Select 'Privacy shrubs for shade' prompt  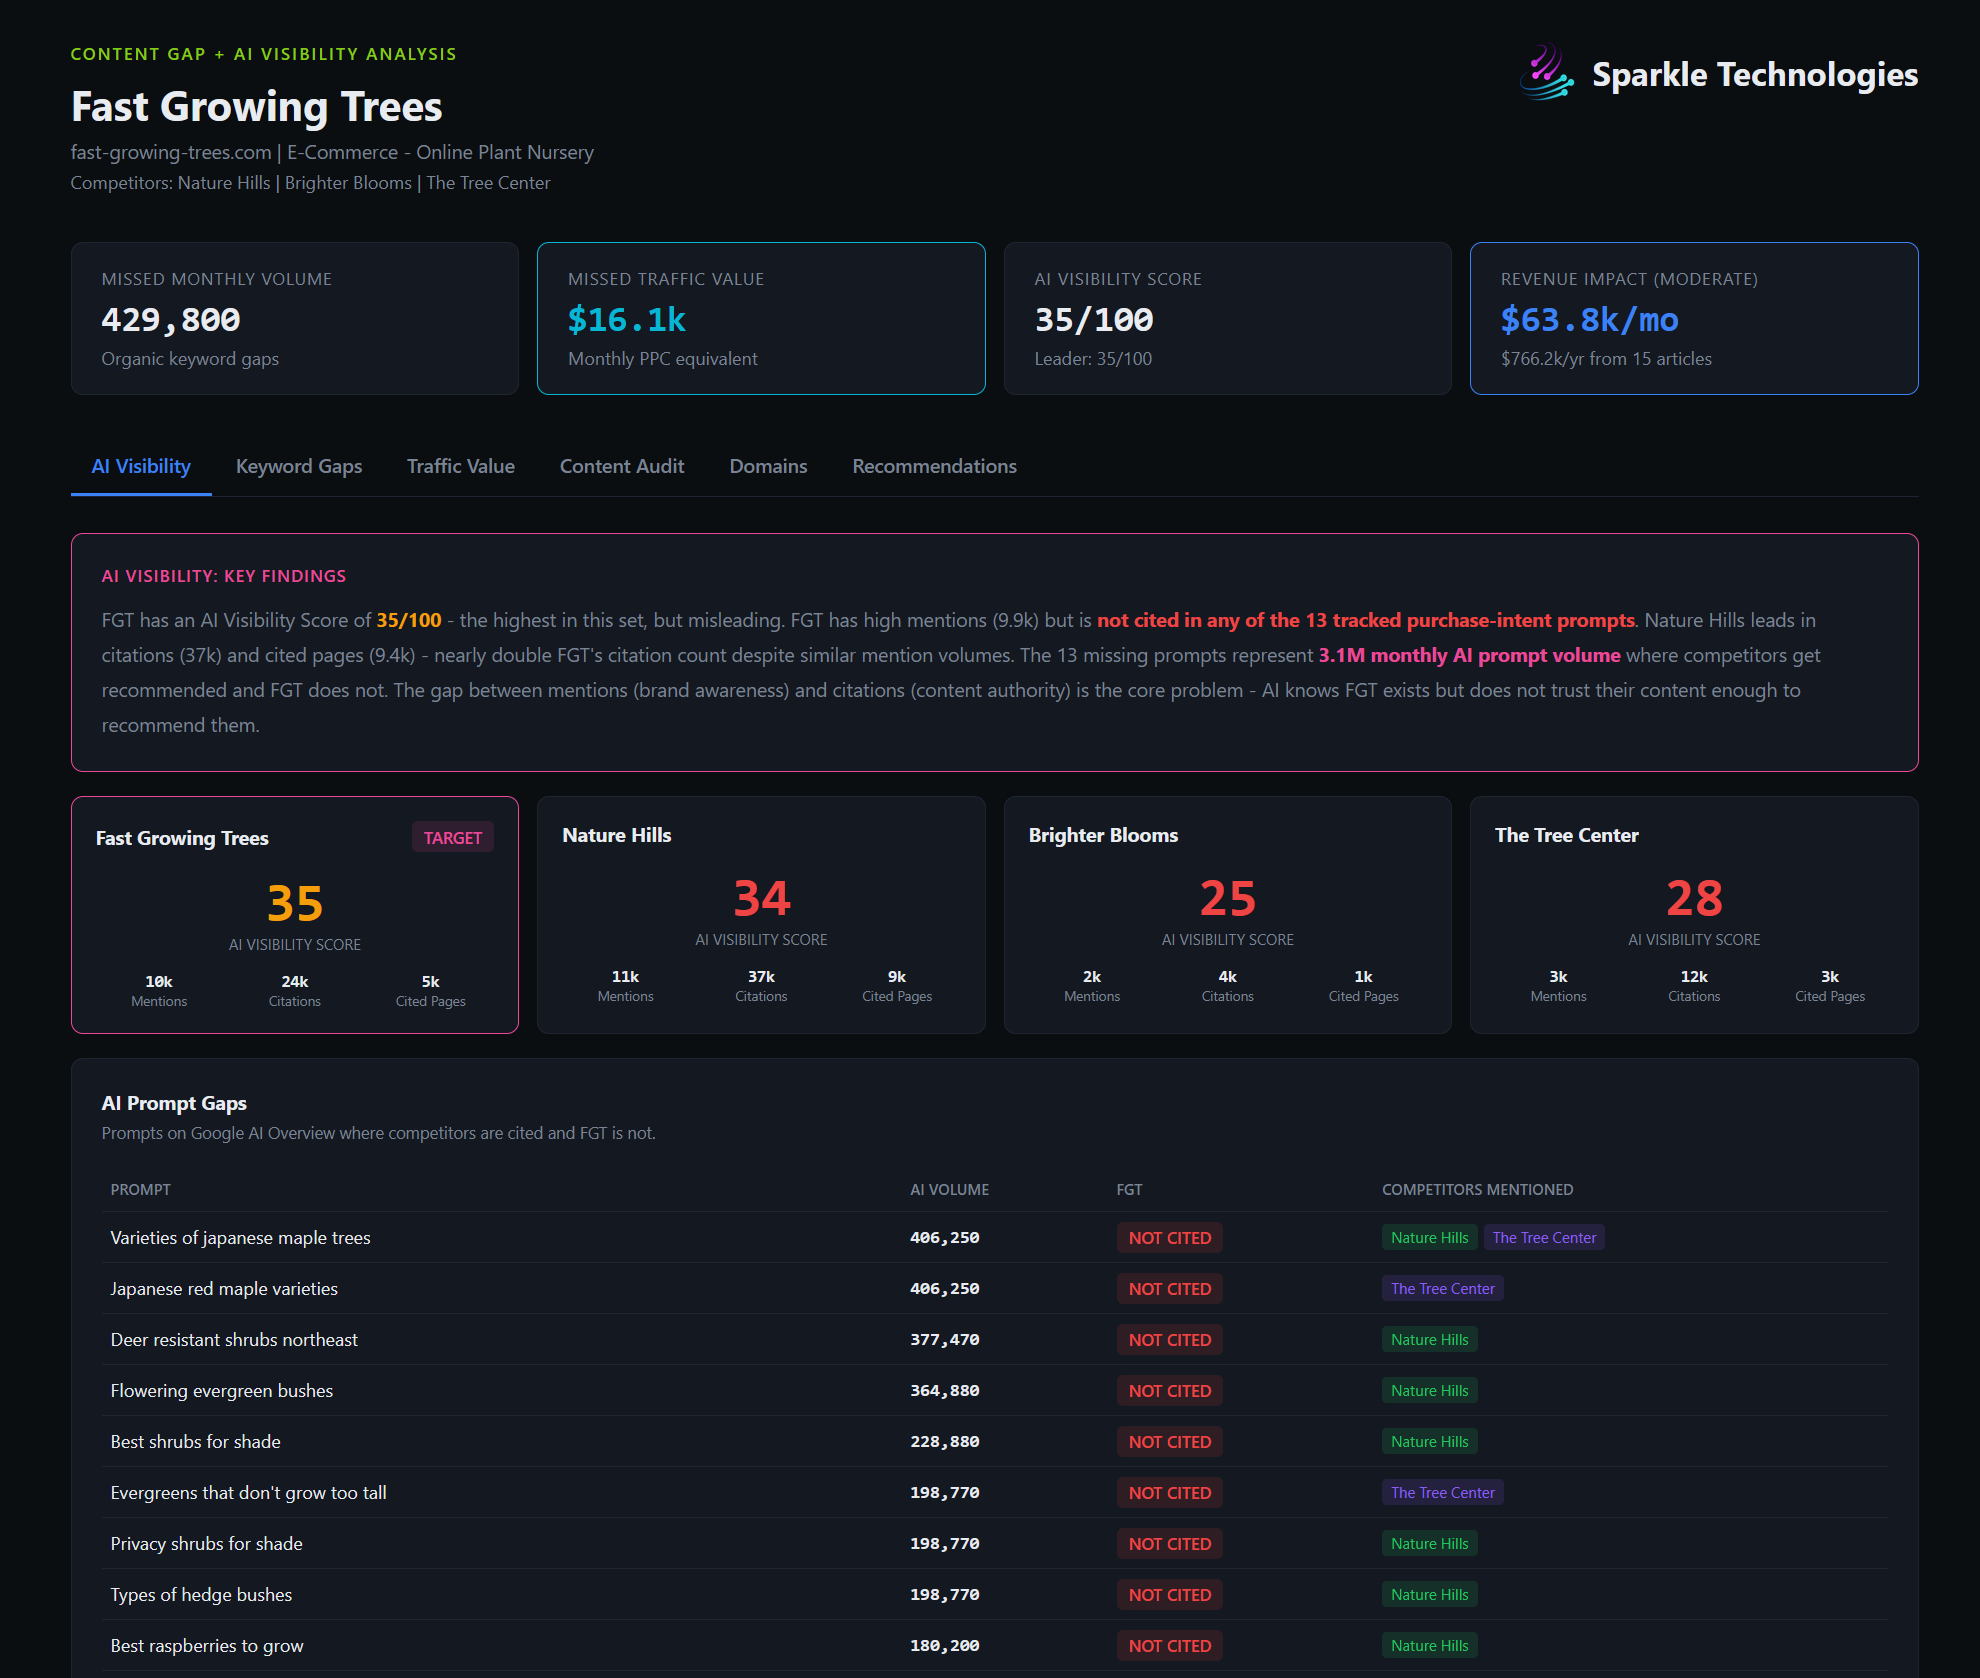coord(206,1544)
